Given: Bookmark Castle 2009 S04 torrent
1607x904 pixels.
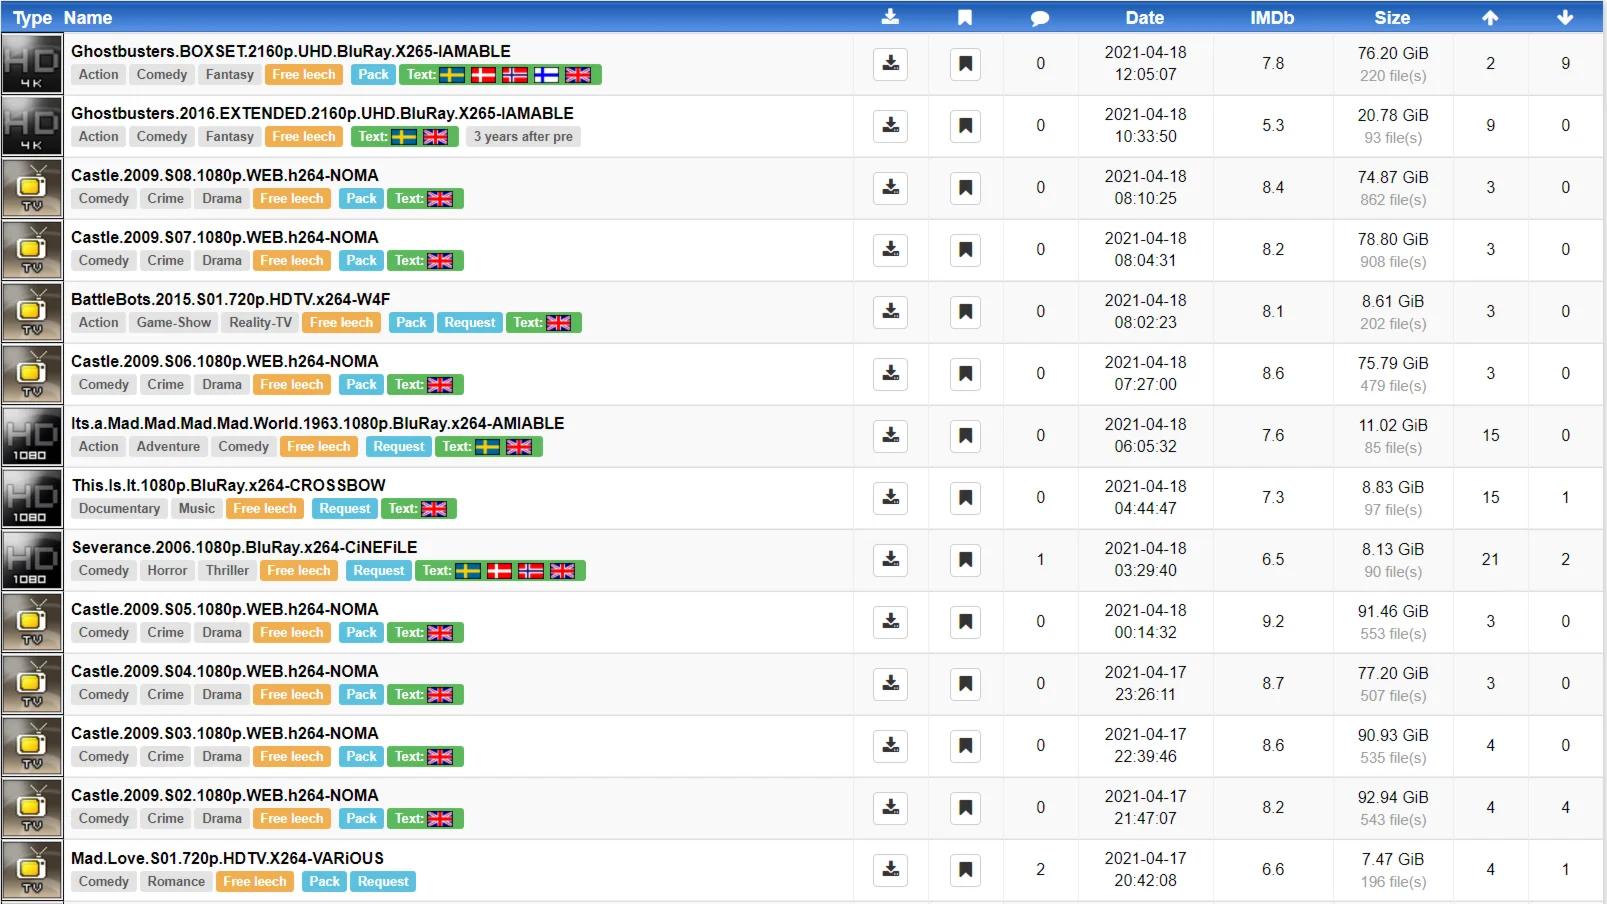Looking at the screenshot, I should pyautogui.click(x=965, y=684).
